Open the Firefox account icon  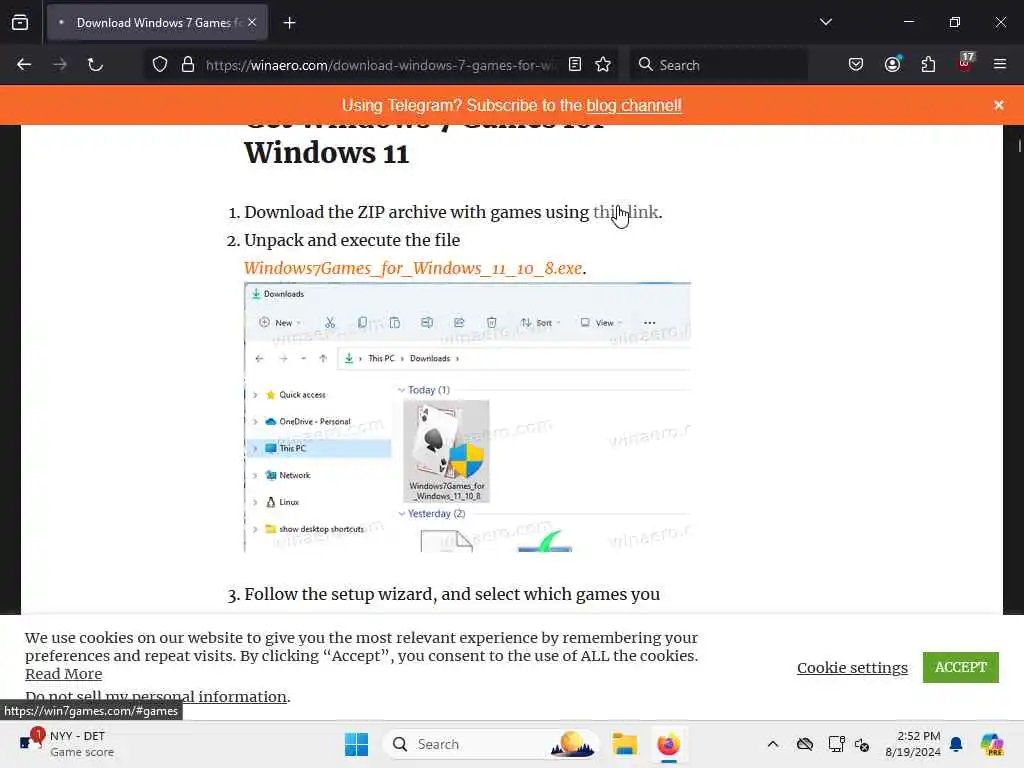(893, 65)
